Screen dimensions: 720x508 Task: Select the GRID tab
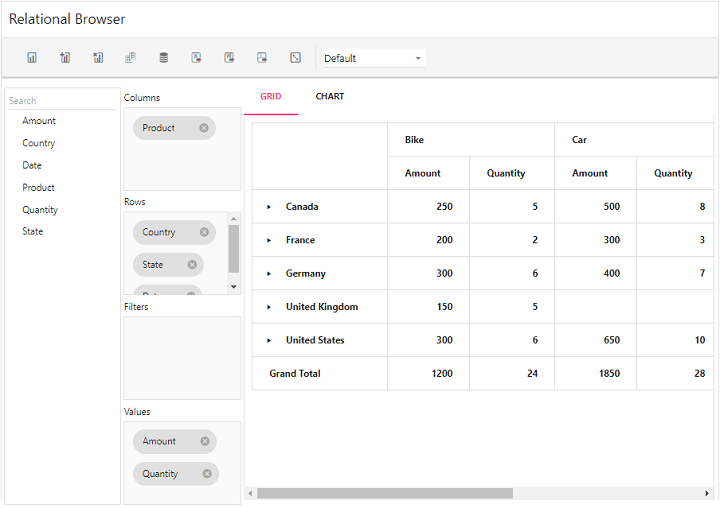[x=271, y=97]
